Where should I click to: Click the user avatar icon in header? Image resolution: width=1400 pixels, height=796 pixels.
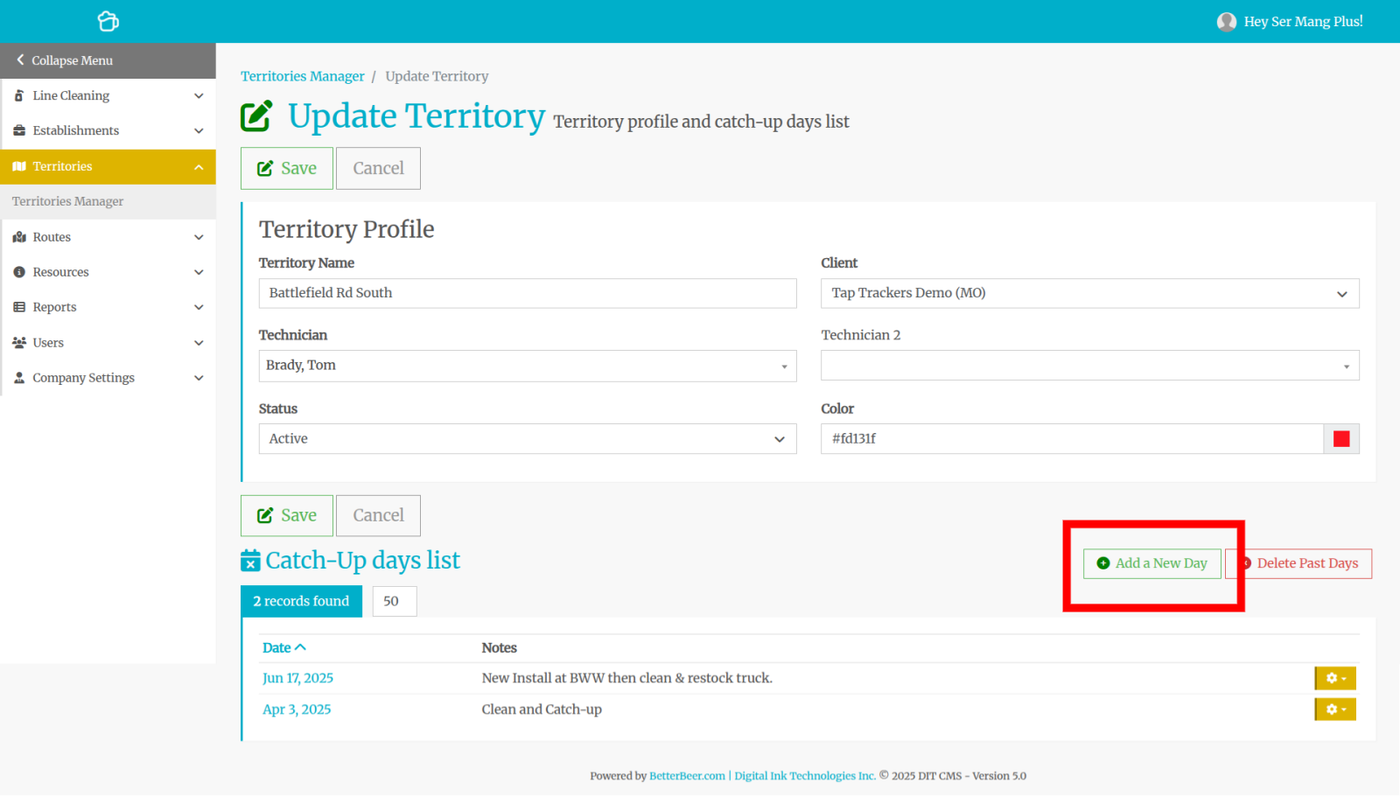coord(1226,21)
